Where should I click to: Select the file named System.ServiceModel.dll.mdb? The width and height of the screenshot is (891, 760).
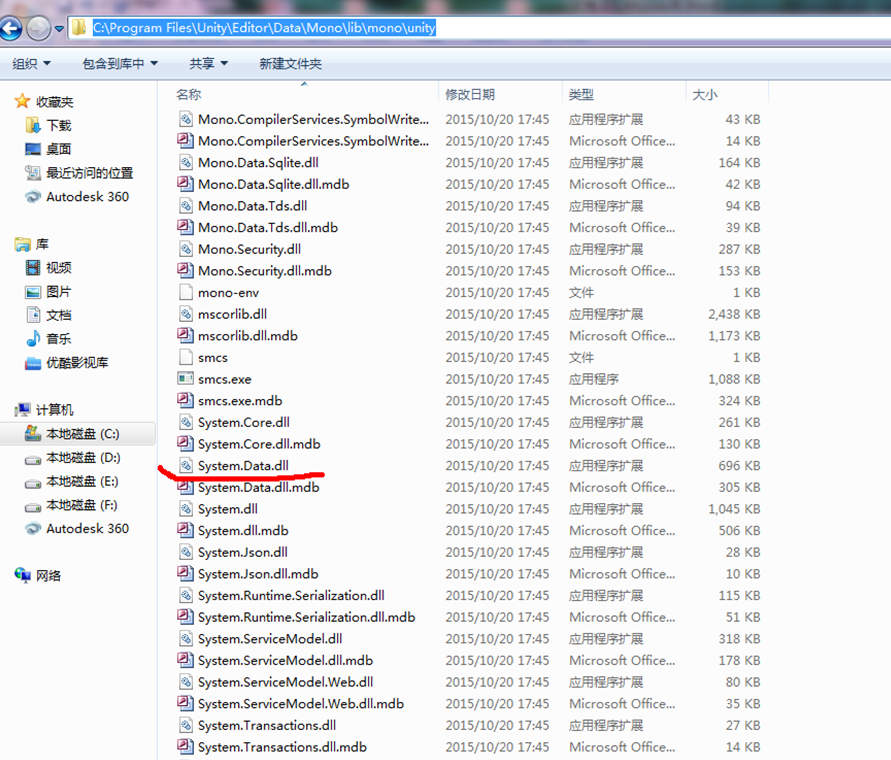coord(285,661)
